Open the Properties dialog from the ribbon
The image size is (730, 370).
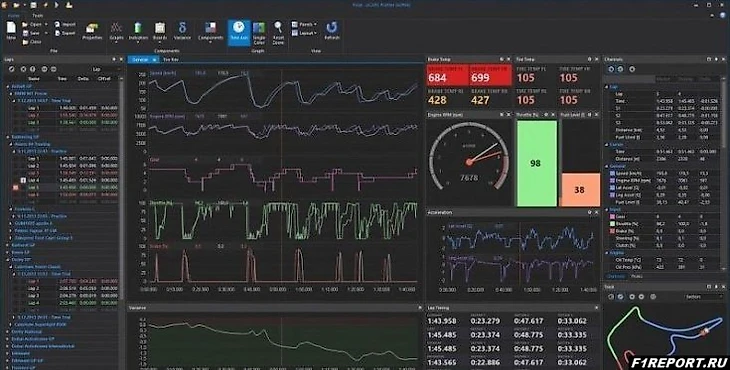click(92, 28)
